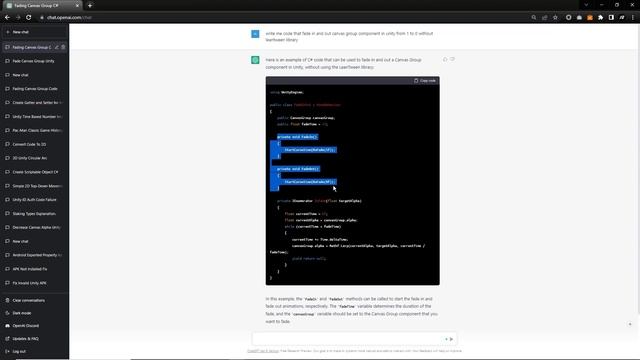Open the 'Android Exported Property' conversation
The height and width of the screenshot is (360, 640).
[x=34, y=255]
